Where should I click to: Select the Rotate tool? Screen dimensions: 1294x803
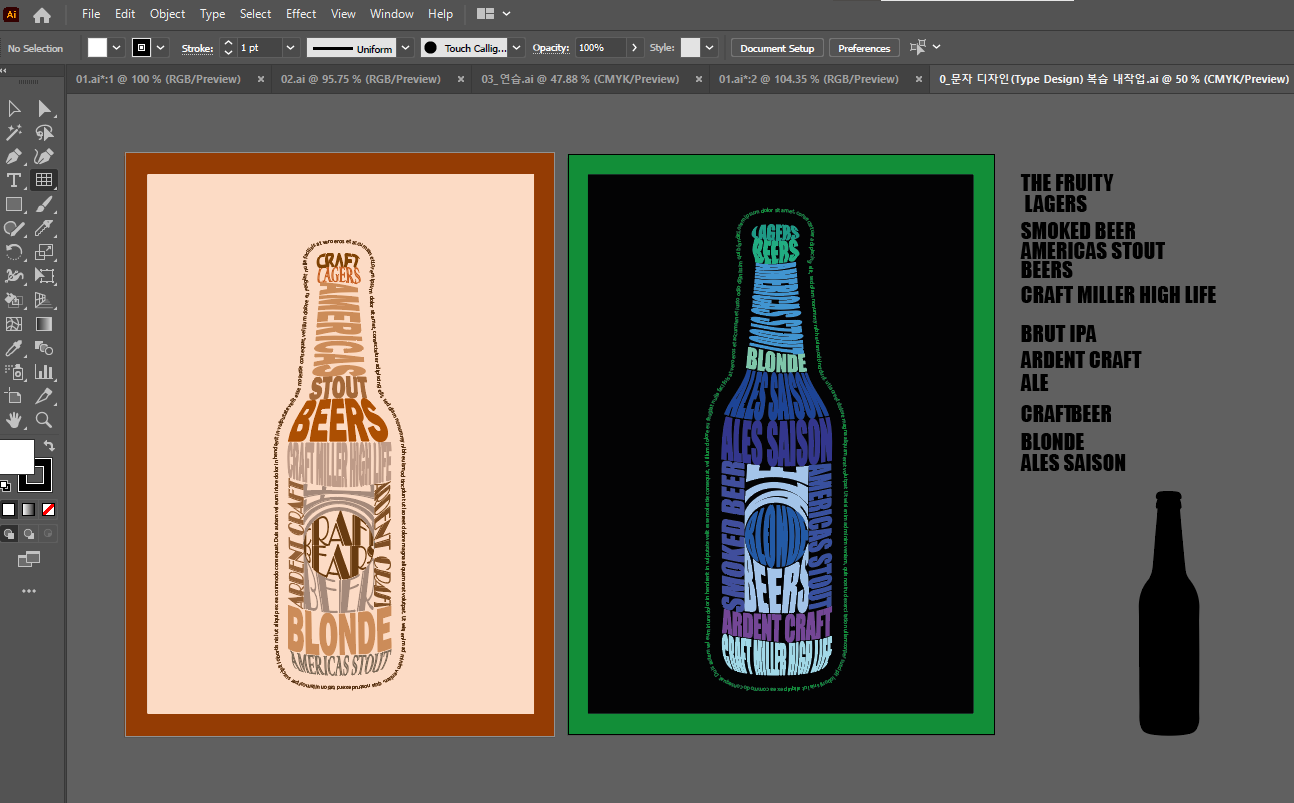tap(14, 252)
